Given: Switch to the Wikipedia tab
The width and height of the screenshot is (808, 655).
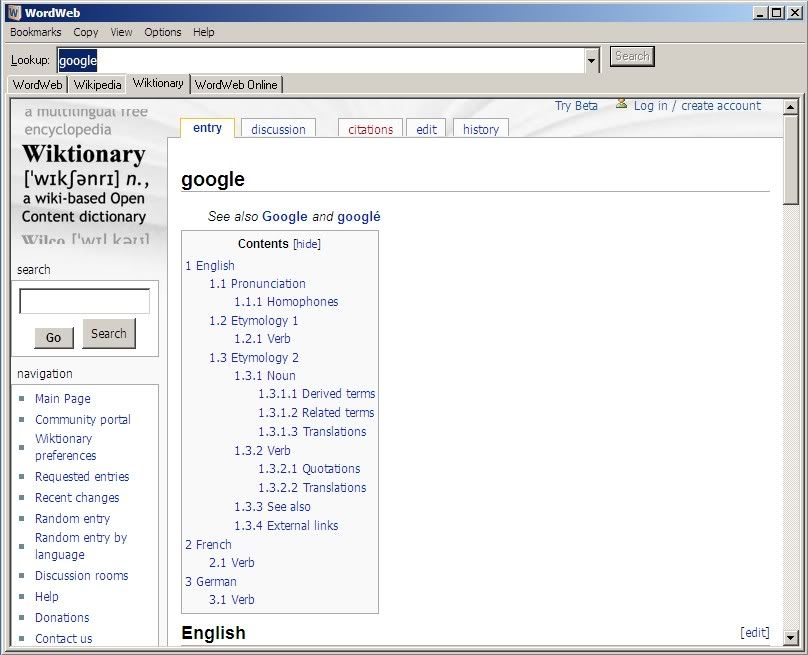Looking at the screenshot, I should [97, 85].
